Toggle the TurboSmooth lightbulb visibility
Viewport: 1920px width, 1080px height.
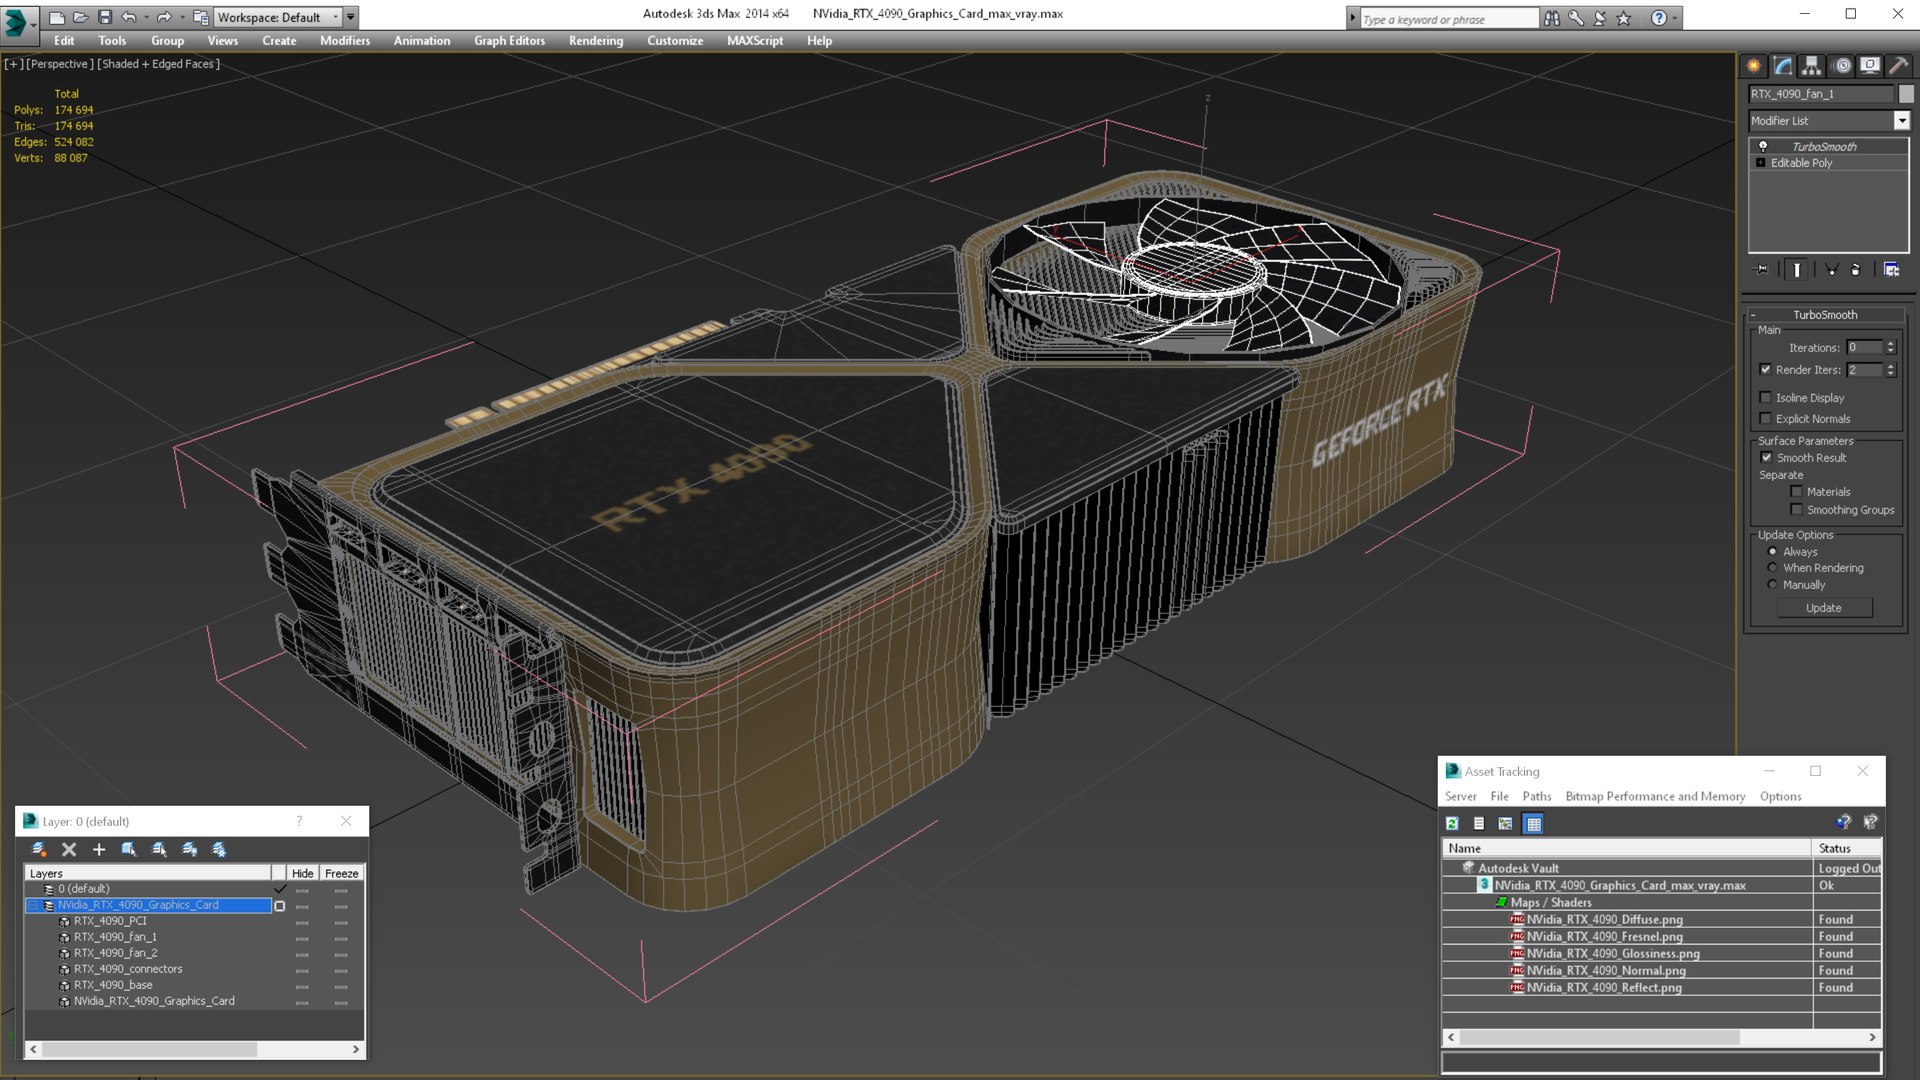(1763, 146)
